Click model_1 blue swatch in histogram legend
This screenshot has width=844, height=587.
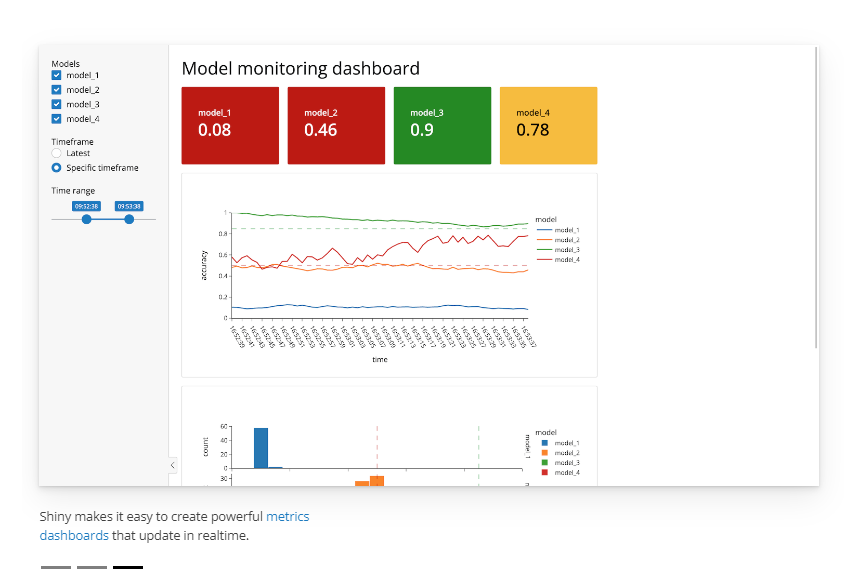point(545,443)
